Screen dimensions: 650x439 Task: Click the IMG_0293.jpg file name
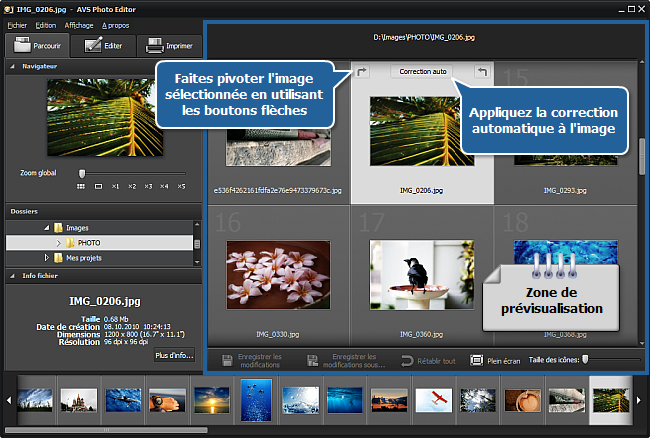pos(565,190)
